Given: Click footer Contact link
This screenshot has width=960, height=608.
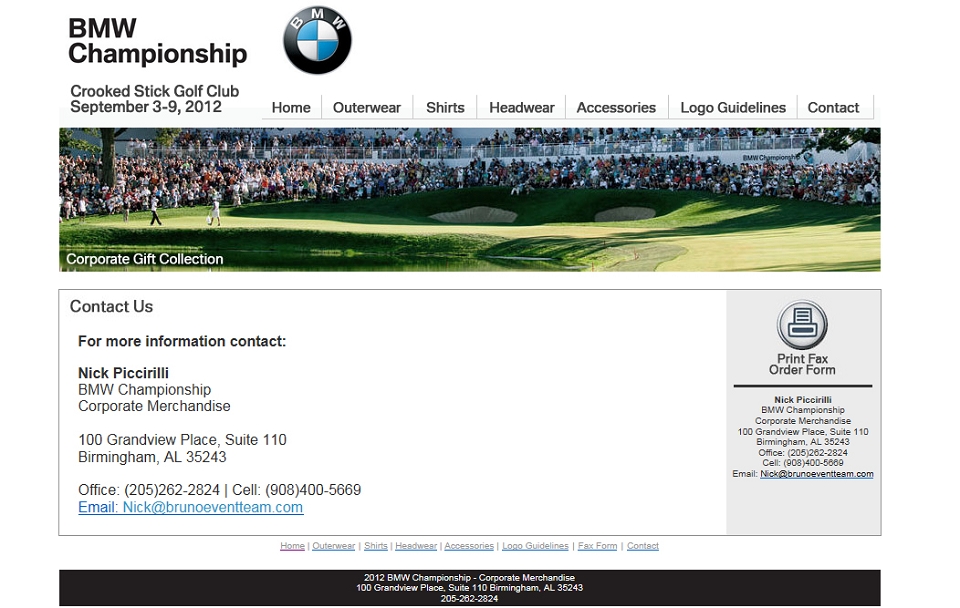Looking at the screenshot, I should point(643,546).
